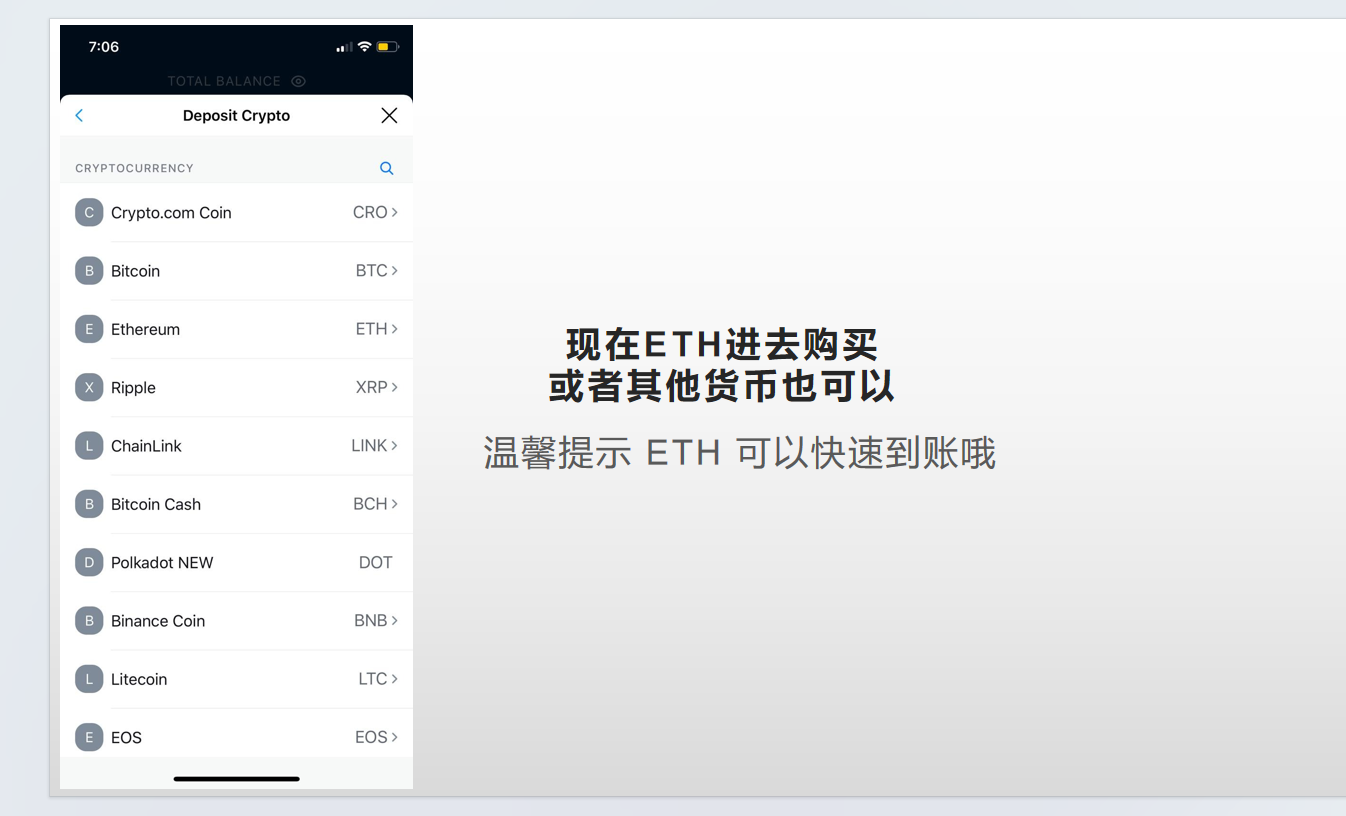This screenshot has height=816, width=1346.
Task: Tap the Ethereum 'E' coin icon
Action: pos(89,329)
